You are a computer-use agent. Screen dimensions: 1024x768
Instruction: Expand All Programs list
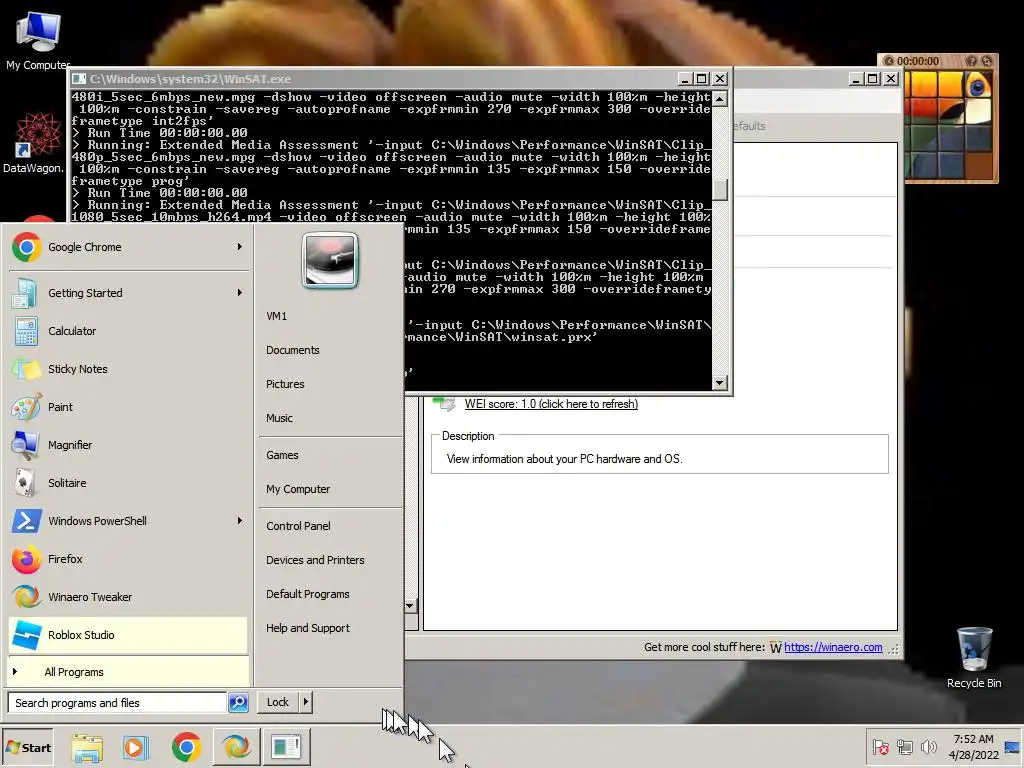click(x=129, y=672)
